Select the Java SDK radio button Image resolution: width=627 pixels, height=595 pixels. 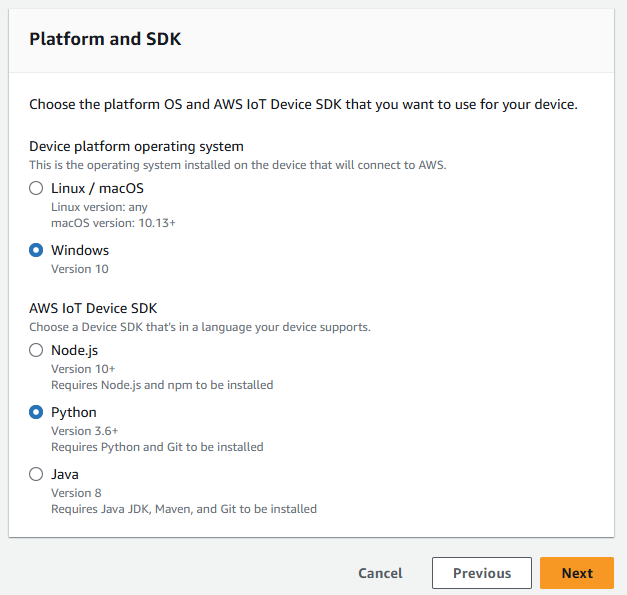click(36, 475)
